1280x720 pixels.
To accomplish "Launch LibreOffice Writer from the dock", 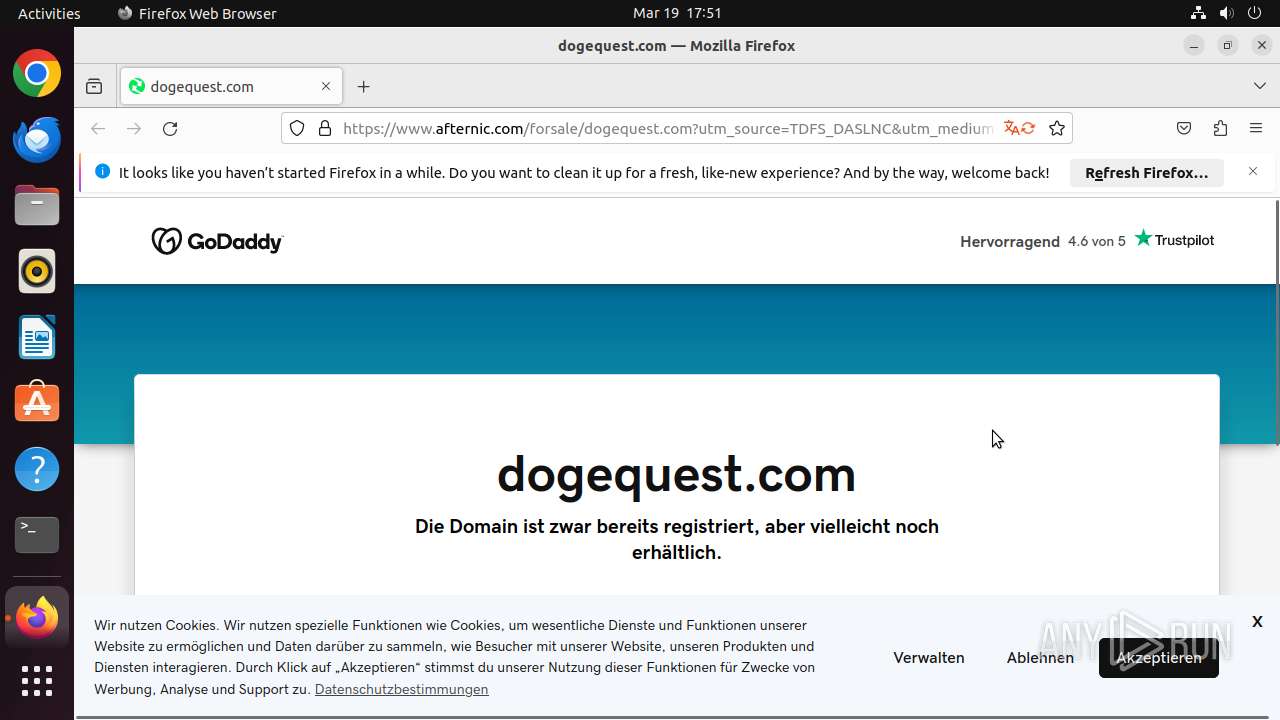I will coord(37,337).
